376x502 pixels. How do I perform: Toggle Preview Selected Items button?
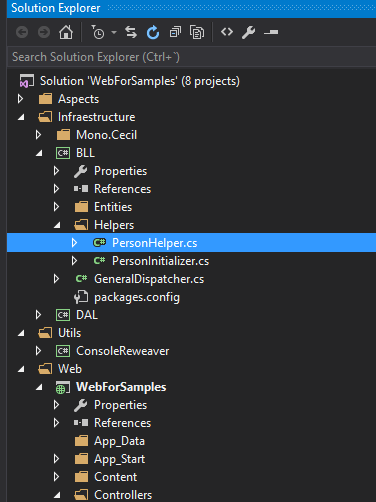click(x=271, y=32)
